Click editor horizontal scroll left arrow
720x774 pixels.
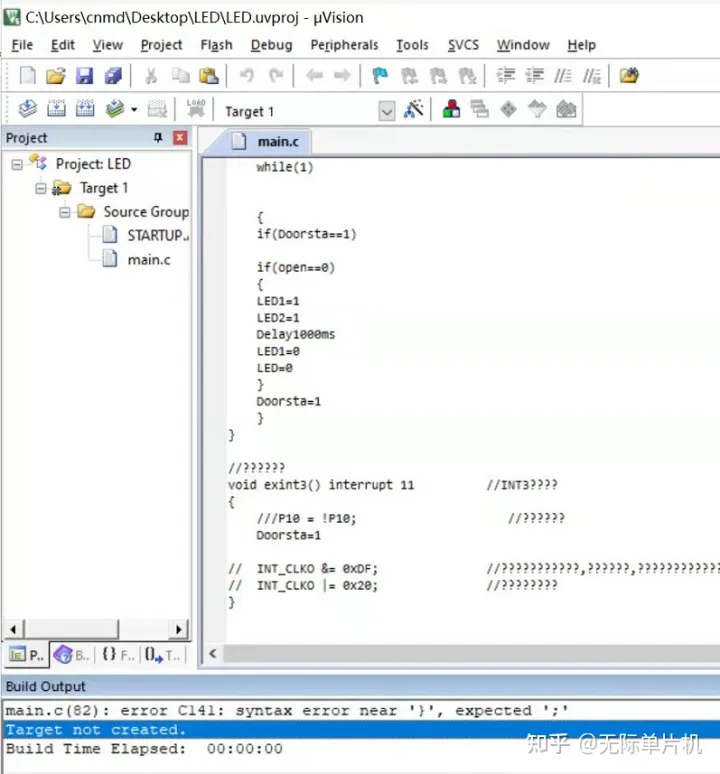pyautogui.click(x=213, y=654)
